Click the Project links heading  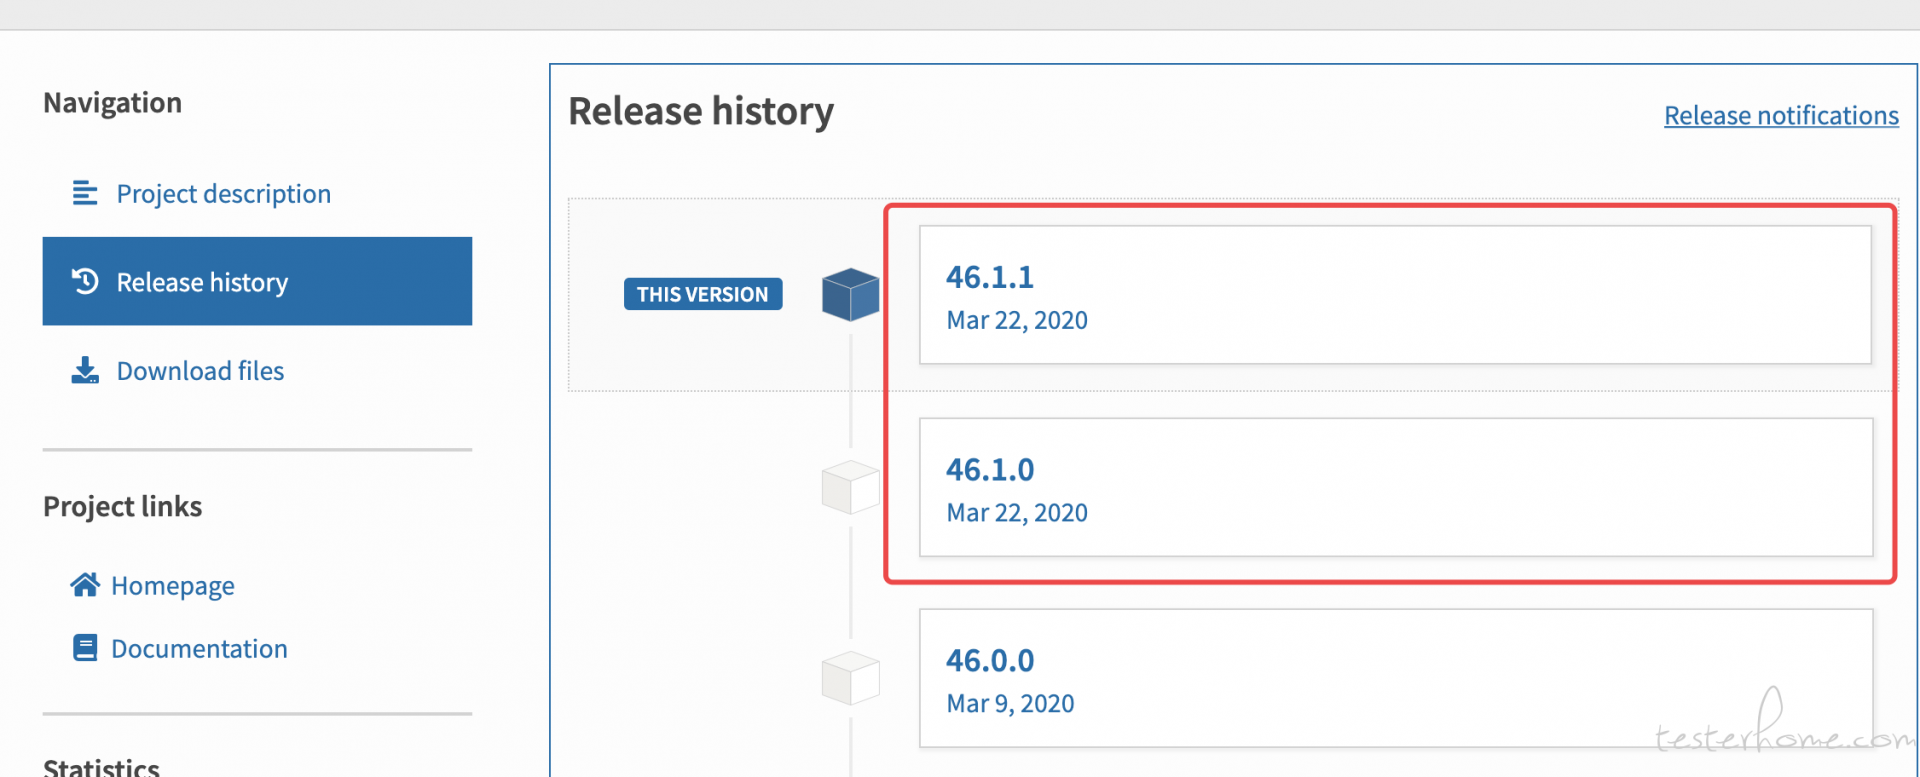pos(122,506)
